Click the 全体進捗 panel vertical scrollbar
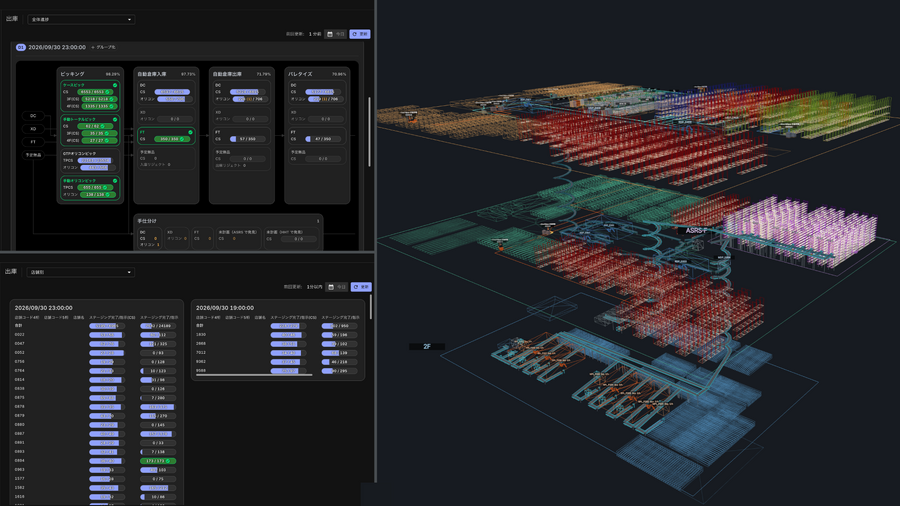900x506 pixels. pos(370,132)
